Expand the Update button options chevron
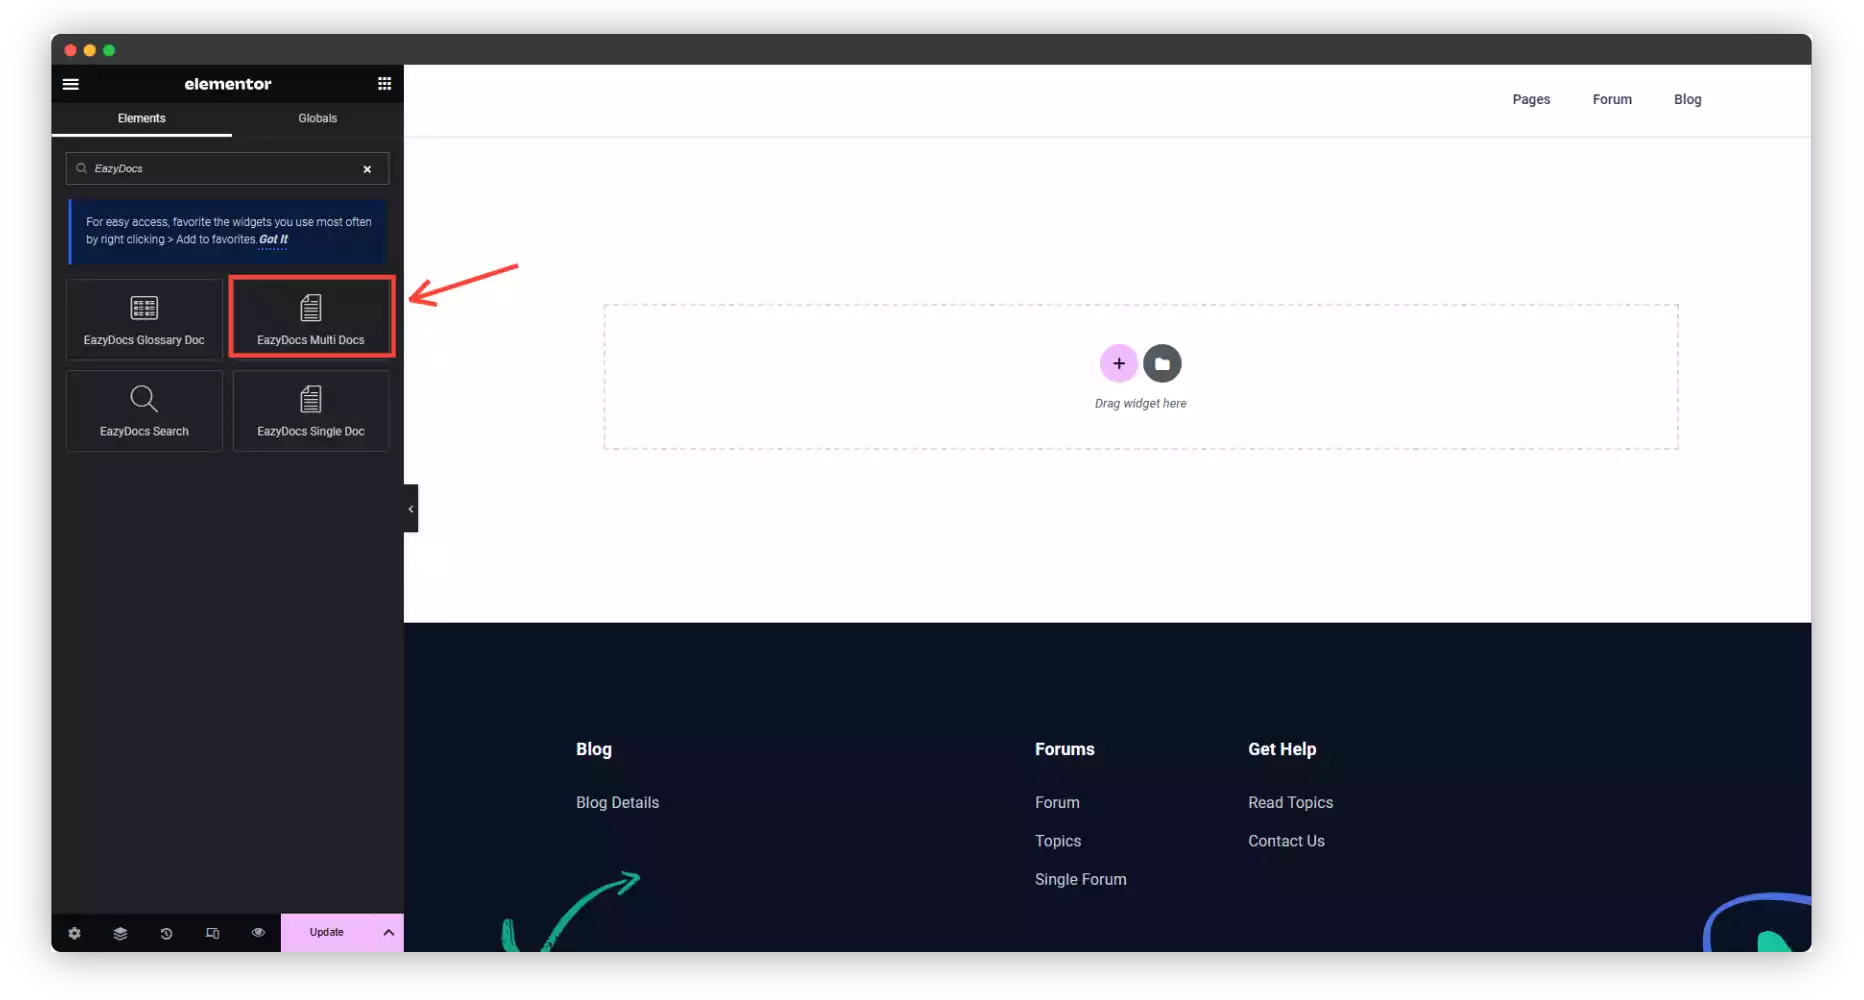 (x=388, y=932)
